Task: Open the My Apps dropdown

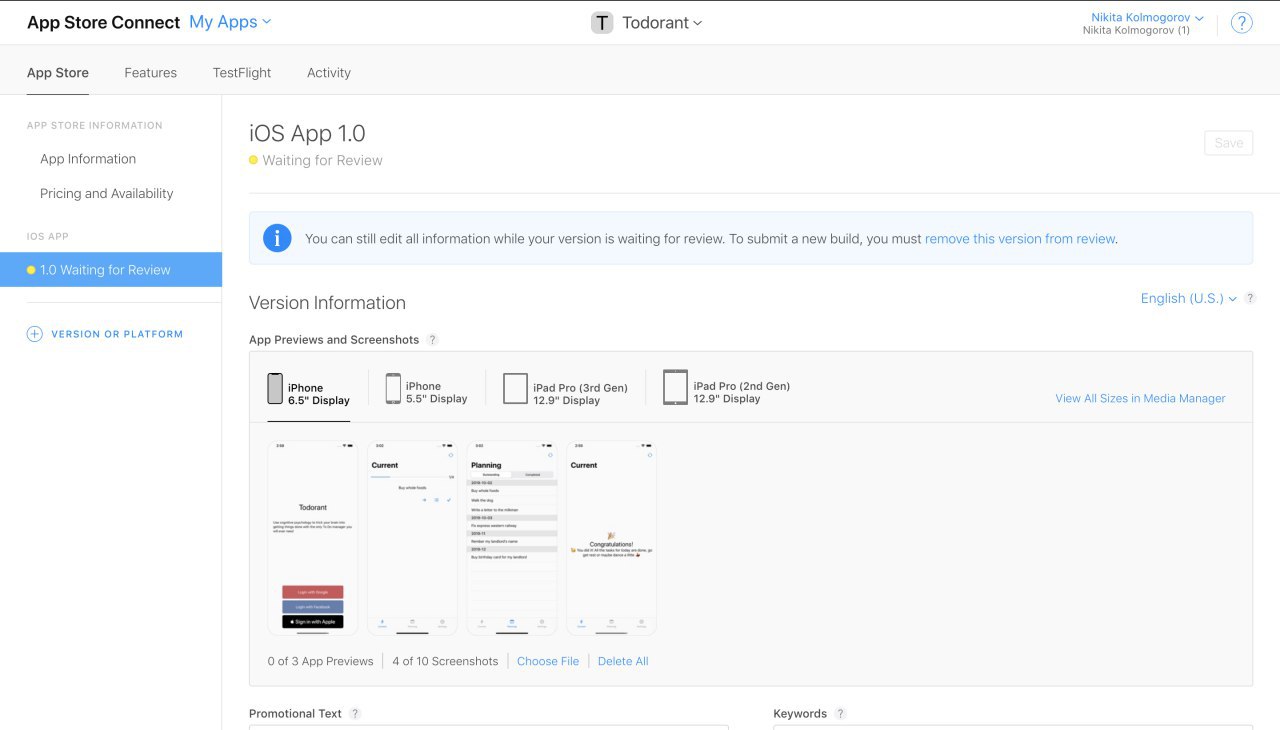Action: (x=230, y=22)
